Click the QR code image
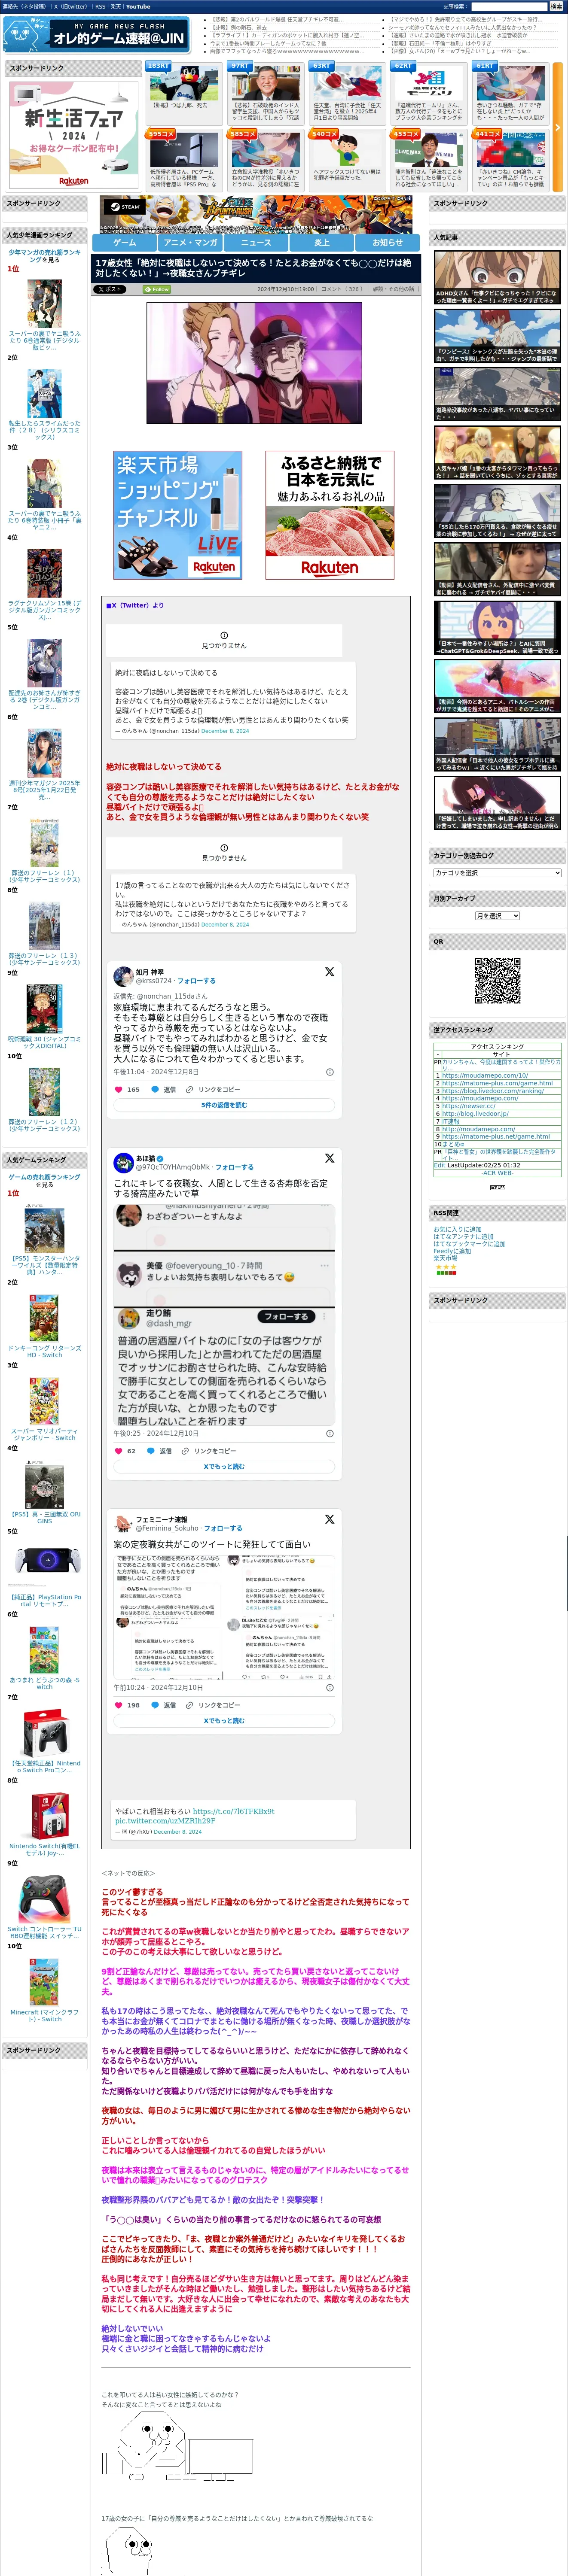The image size is (568, 2576). coord(497,980)
